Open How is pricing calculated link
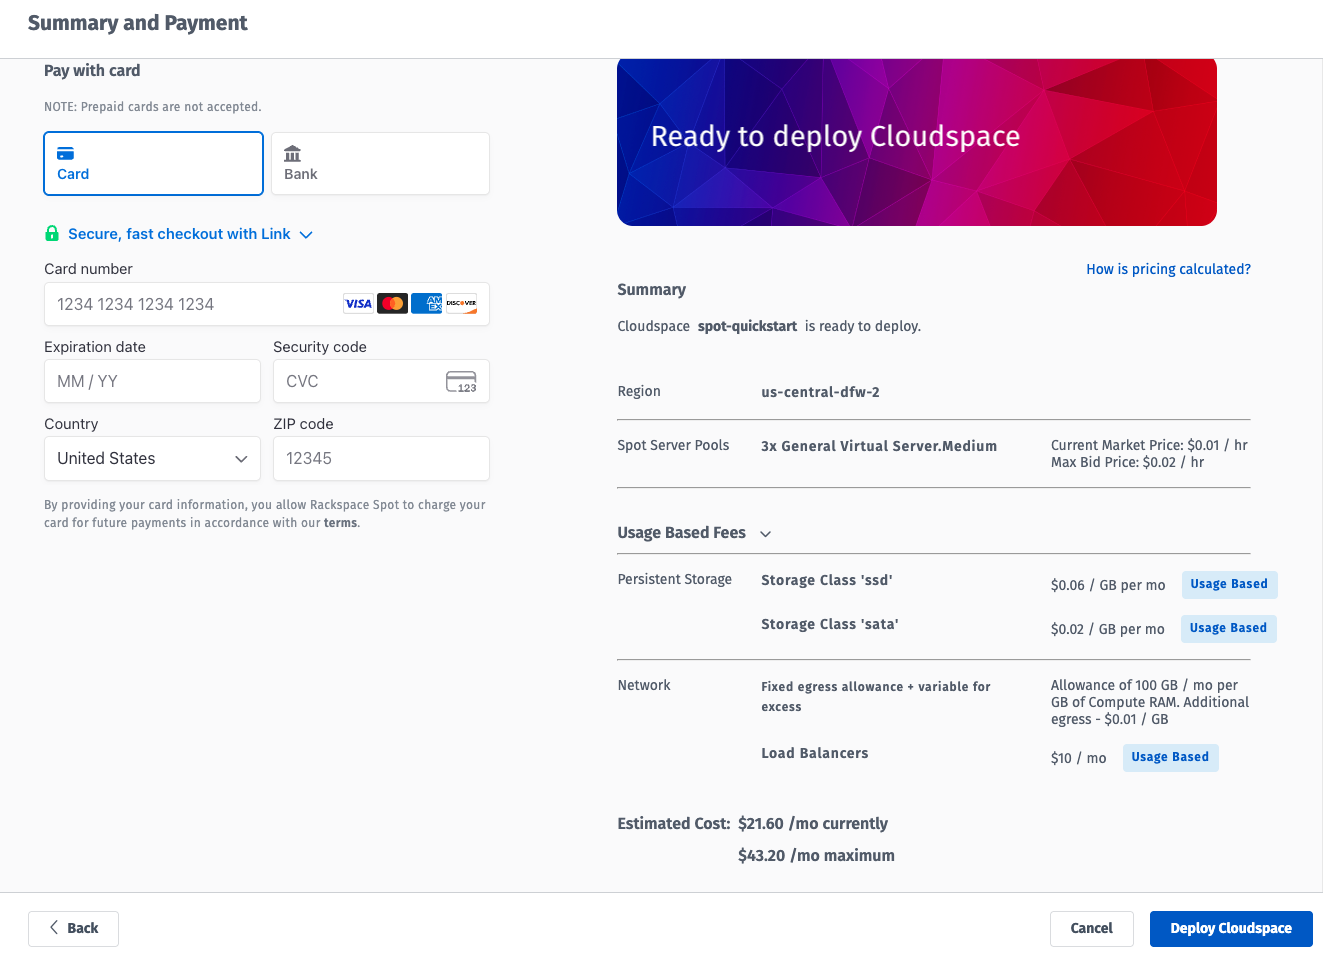Image resolution: width=1323 pixels, height=960 pixels. click(x=1168, y=269)
